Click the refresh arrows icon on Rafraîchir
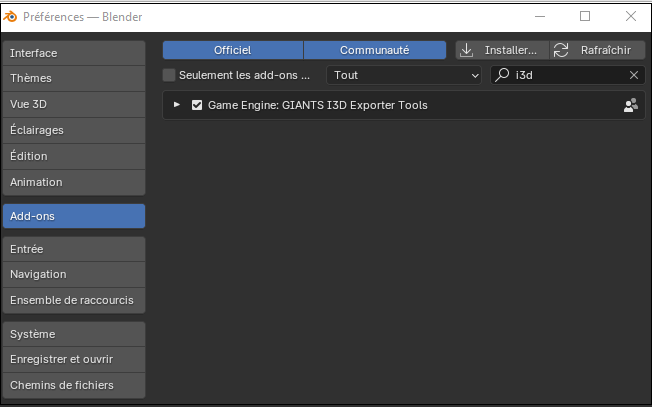652x407 pixels. pyautogui.click(x=561, y=50)
